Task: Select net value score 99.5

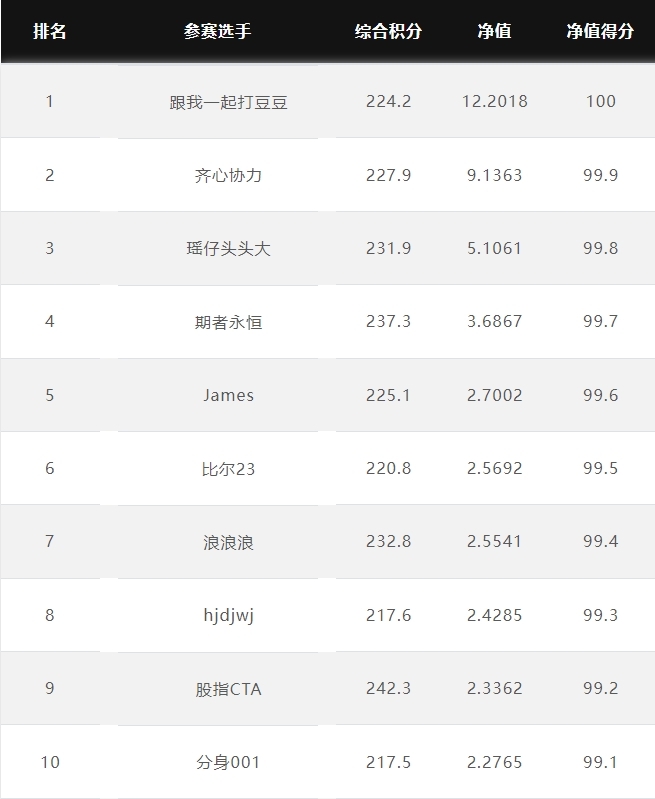Action: tap(600, 468)
